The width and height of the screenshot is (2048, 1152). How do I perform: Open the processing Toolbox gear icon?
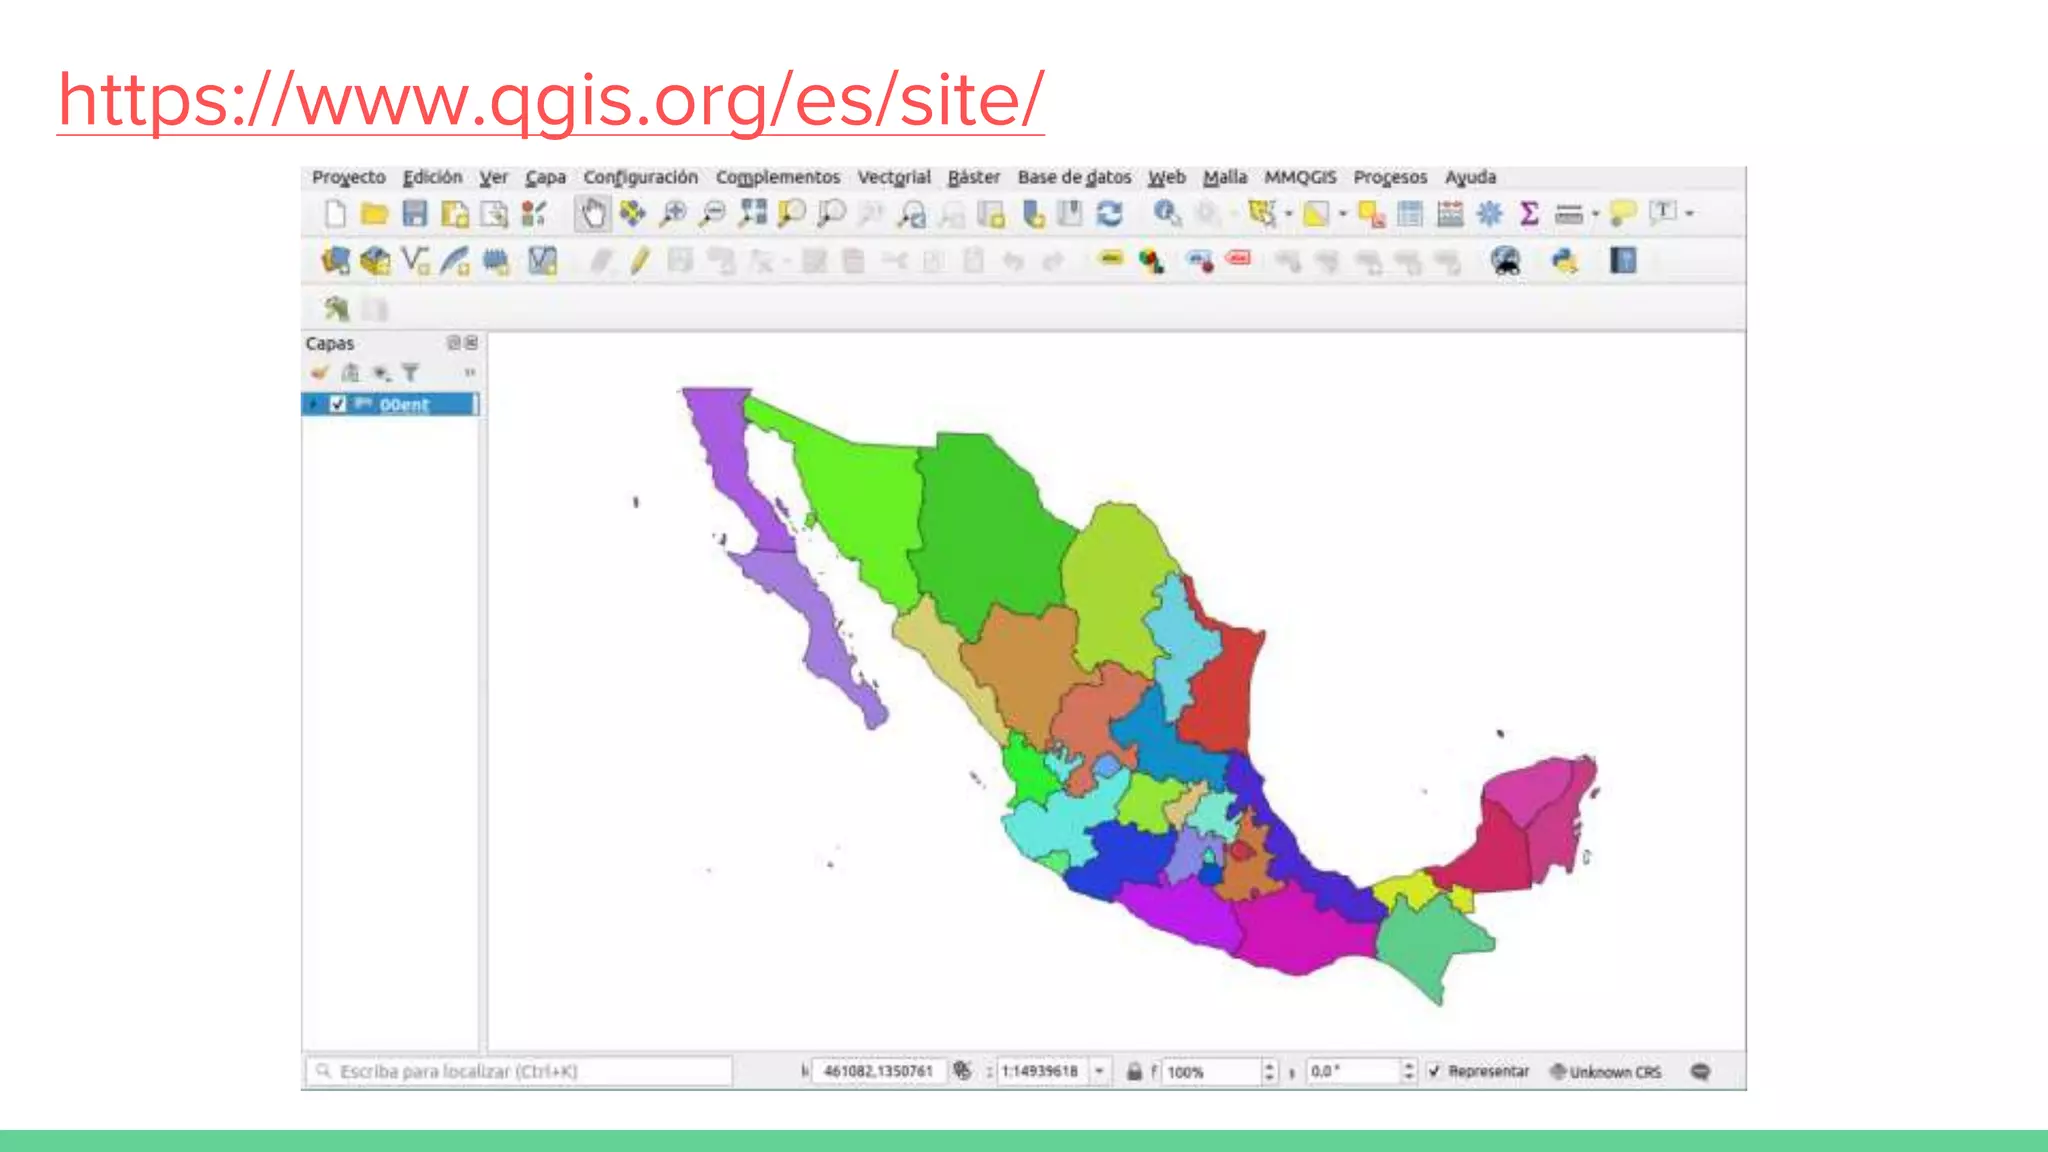1489,213
